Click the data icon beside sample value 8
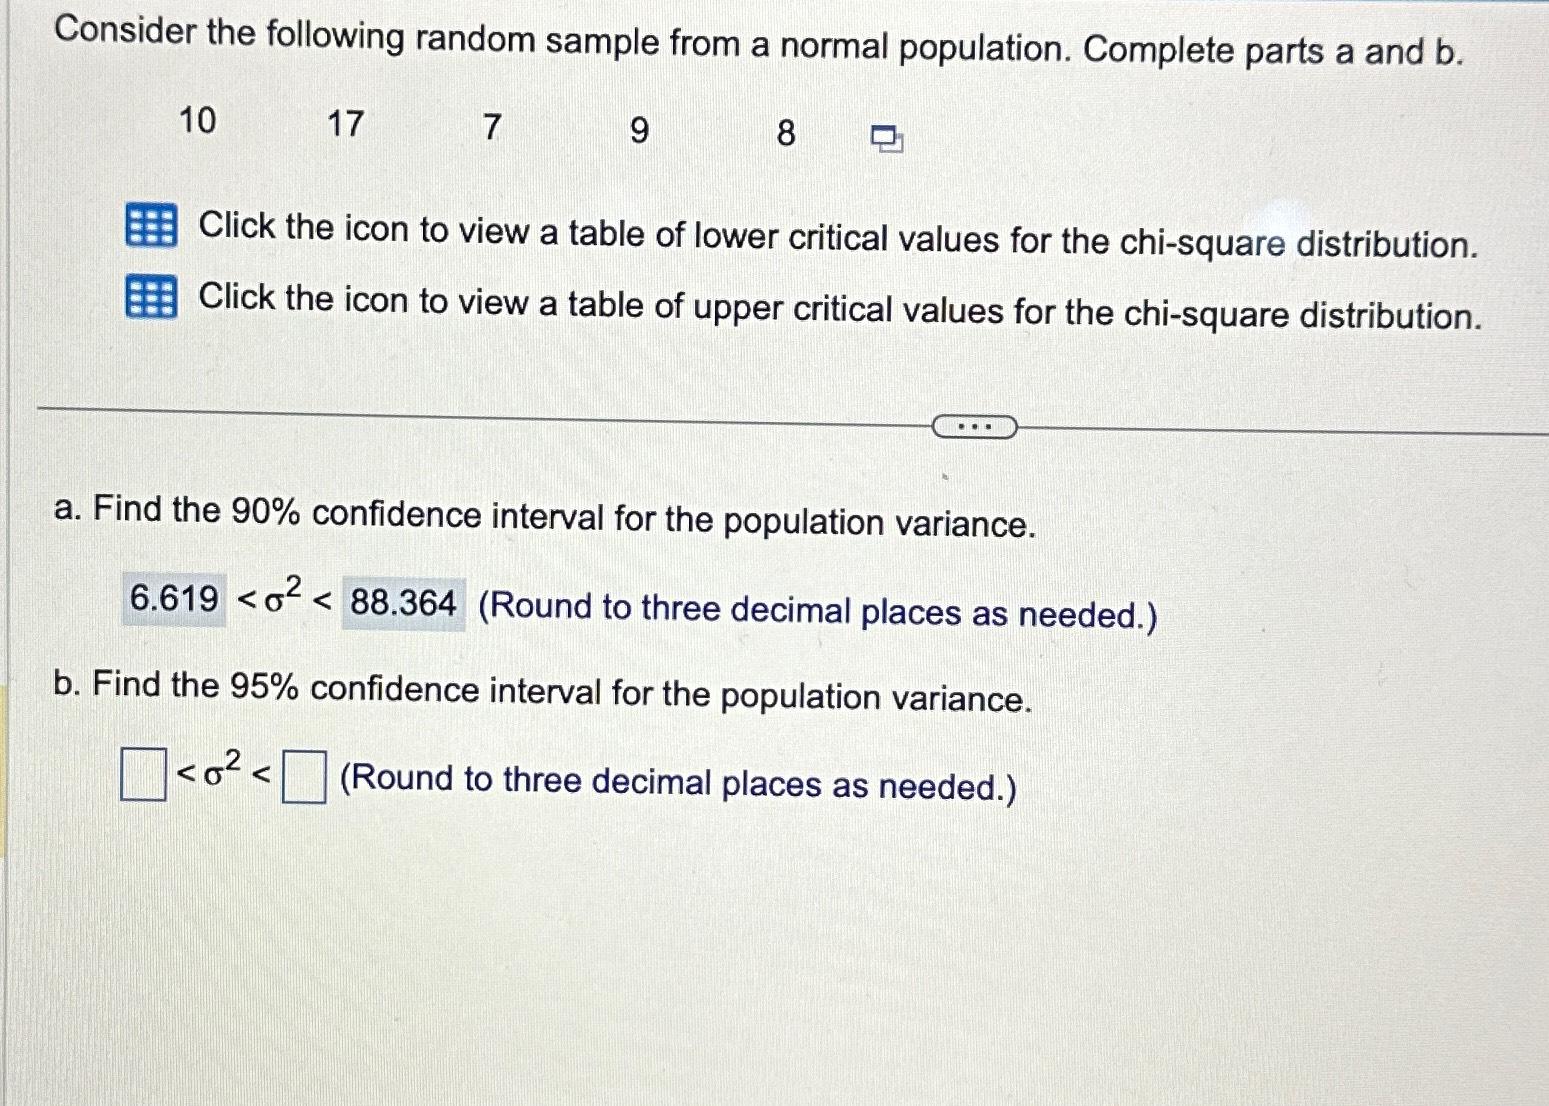Viewport: 1549px width, 1106px height. [x=884, y=137]
